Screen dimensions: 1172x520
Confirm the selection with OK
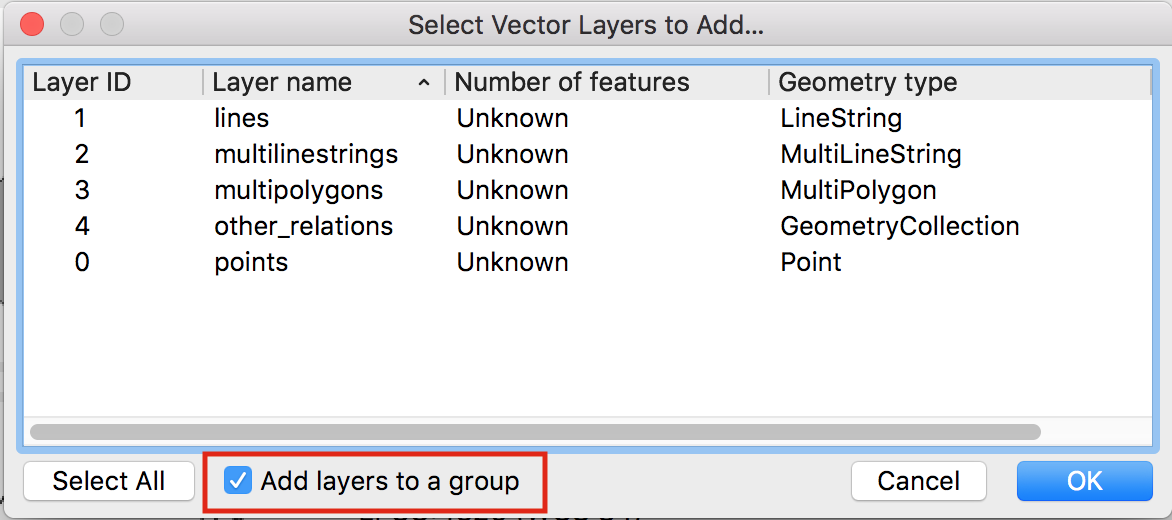tap(1085, 481)
